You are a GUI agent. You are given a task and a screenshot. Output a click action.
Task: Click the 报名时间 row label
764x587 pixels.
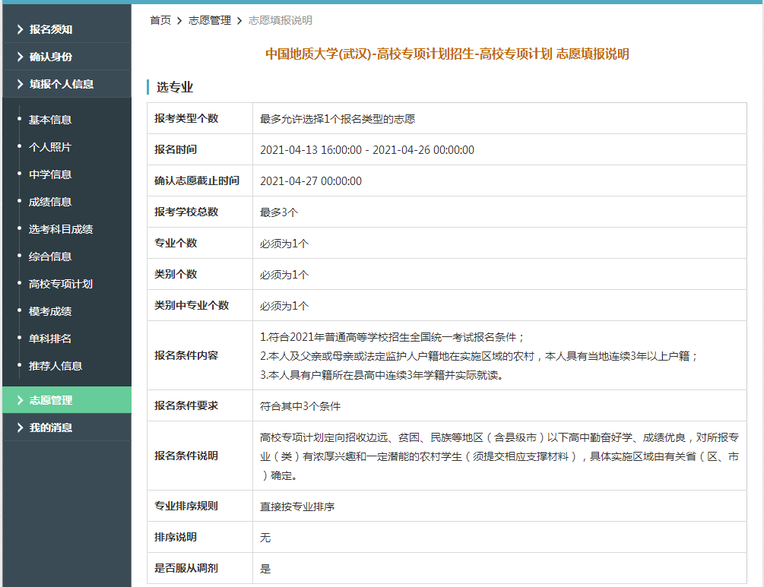(175, 150)
